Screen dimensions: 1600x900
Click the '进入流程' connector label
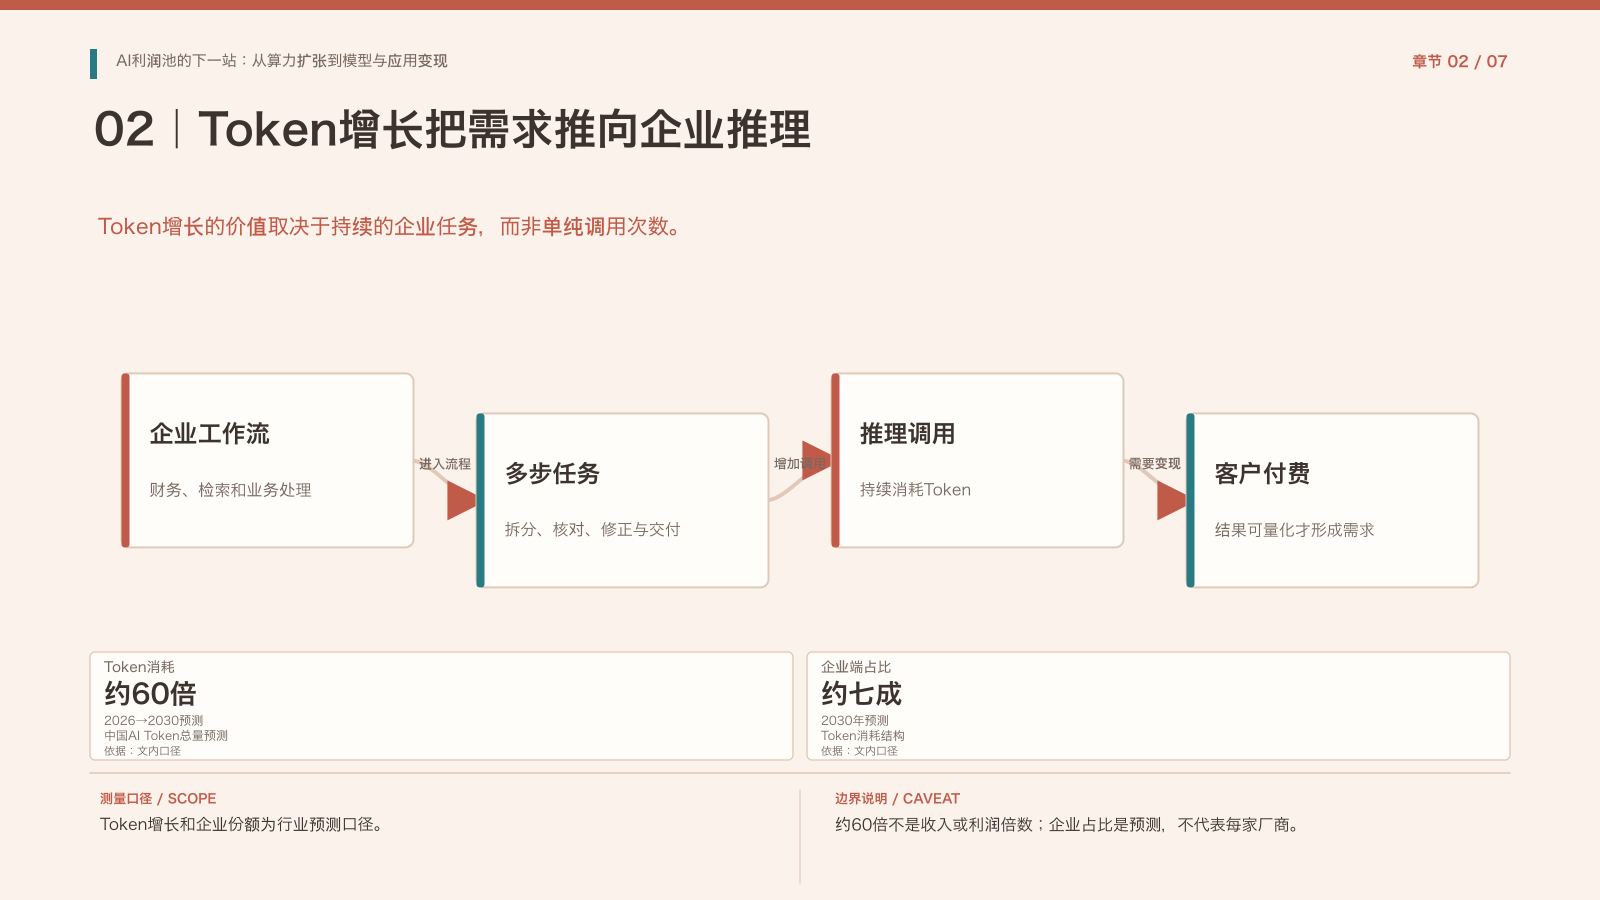pyautogui.click(x=444, y=464)
